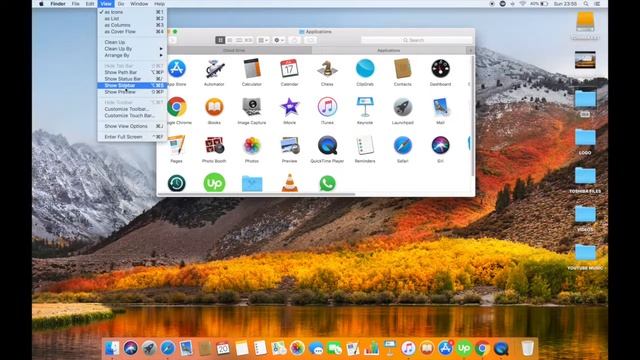This screenshot has height=360, width=640.
Task: Click the Share button in Finder toolbar
Action: pos(294,40)
